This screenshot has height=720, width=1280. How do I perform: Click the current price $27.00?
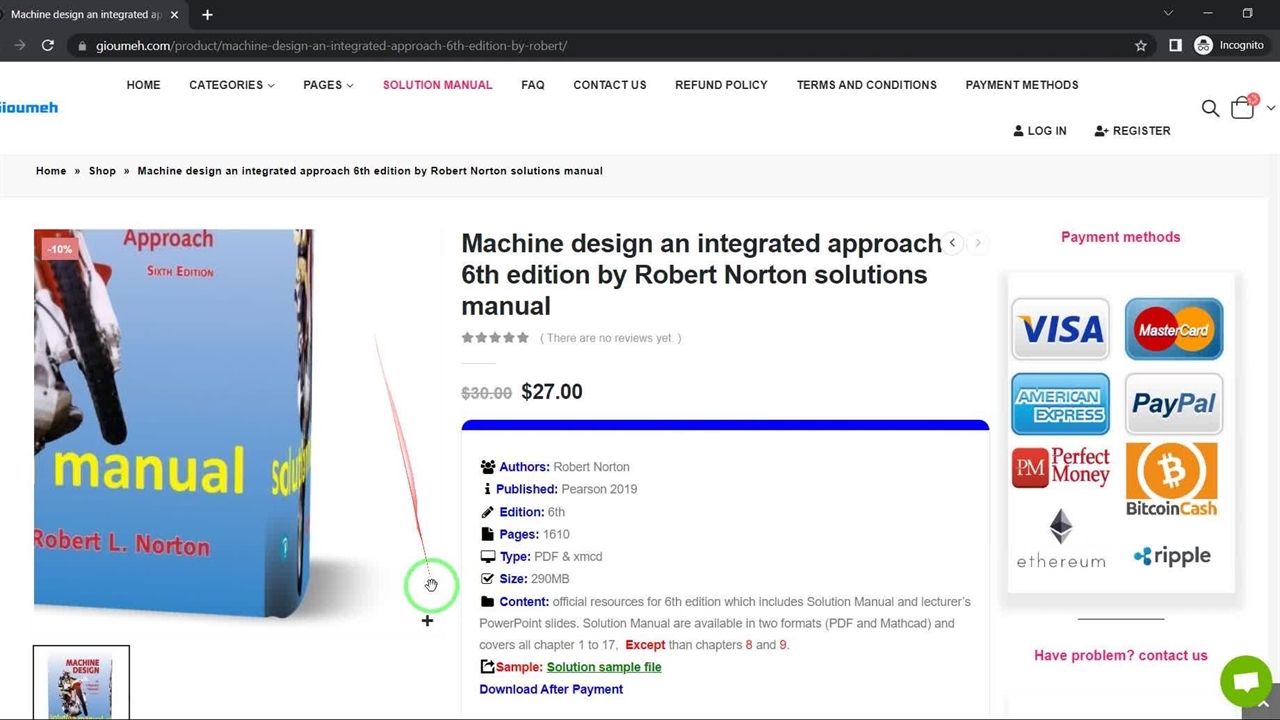pyautogui.click(x=552, y=392)
